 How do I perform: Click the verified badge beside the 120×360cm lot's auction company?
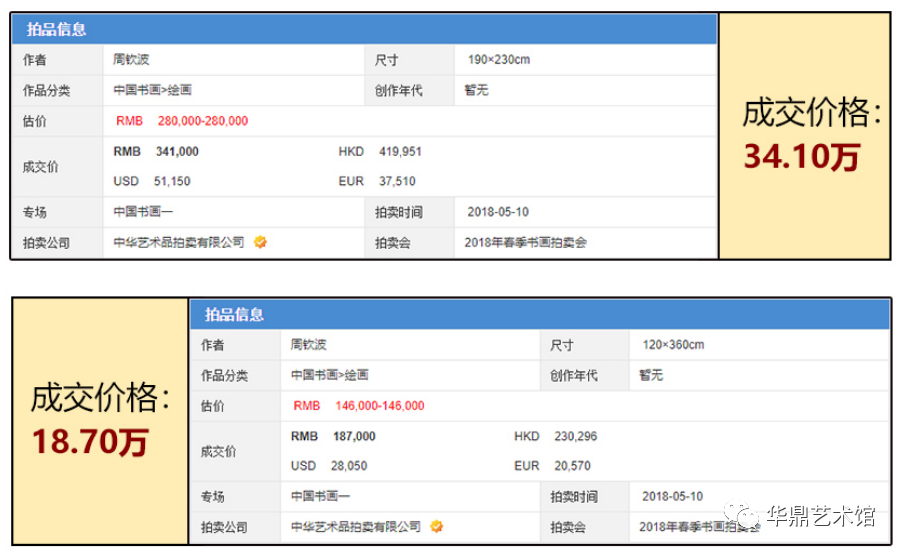point(436,526)
